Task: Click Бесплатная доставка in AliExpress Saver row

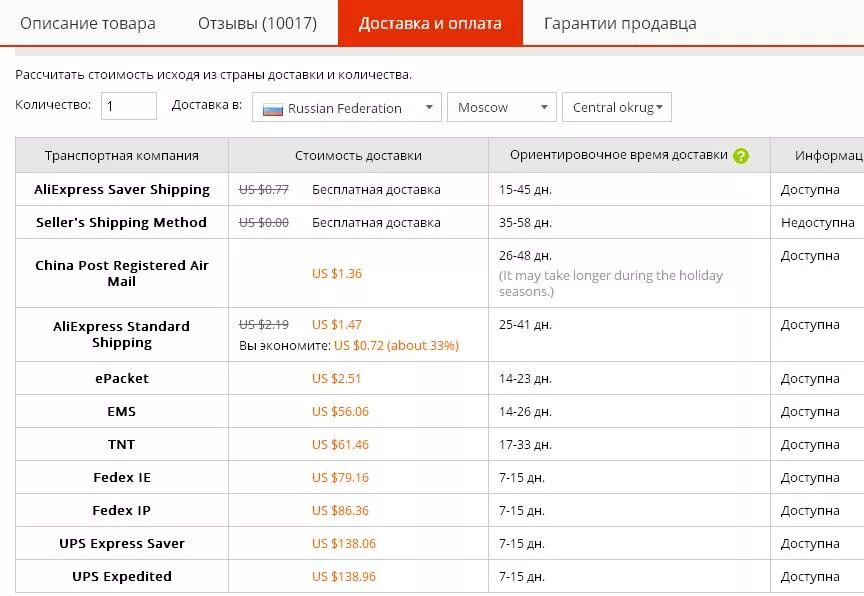Action: point(376,189)
